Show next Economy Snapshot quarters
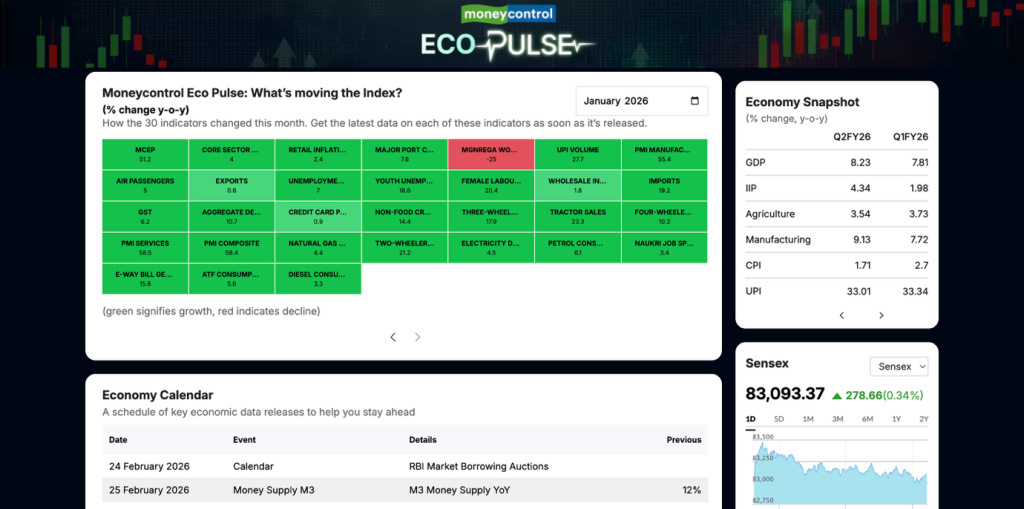Image resolution: width=1024 pixels, height=509 pixels. (x=881, y=315)
